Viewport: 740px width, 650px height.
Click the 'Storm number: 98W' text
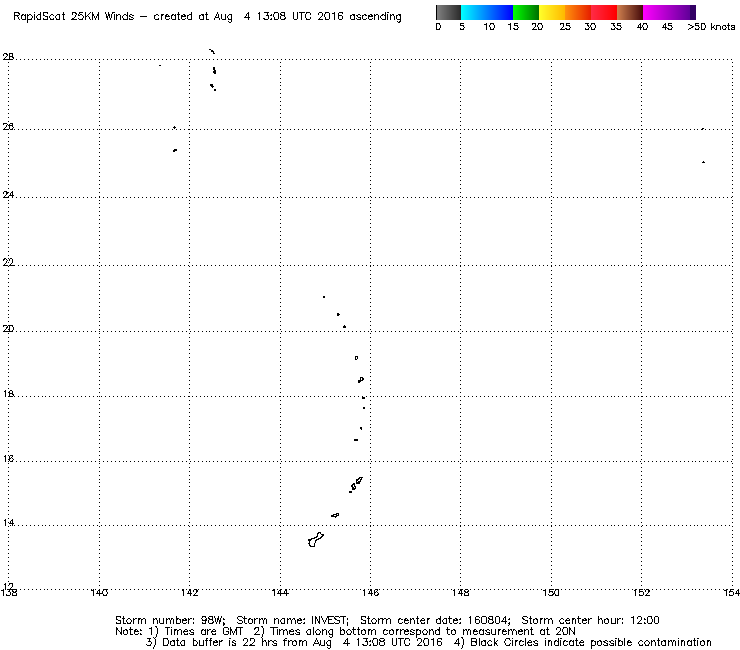pyautogui.click(x=170, y=620)
